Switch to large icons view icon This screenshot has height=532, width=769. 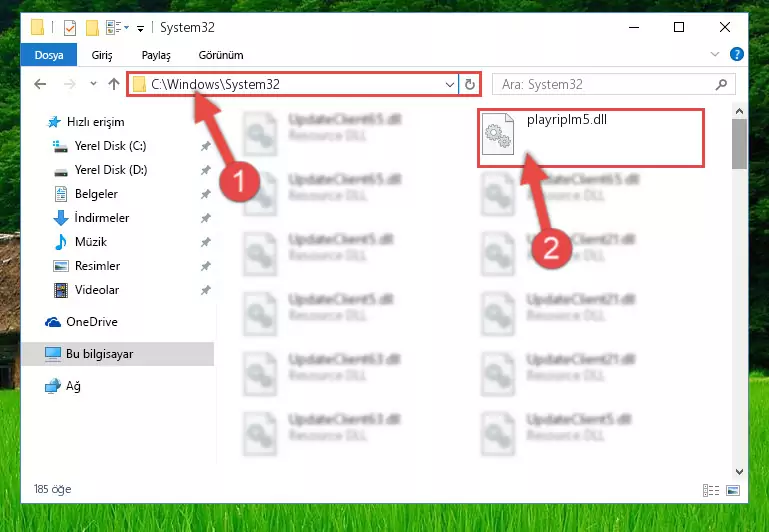point(733,490)
